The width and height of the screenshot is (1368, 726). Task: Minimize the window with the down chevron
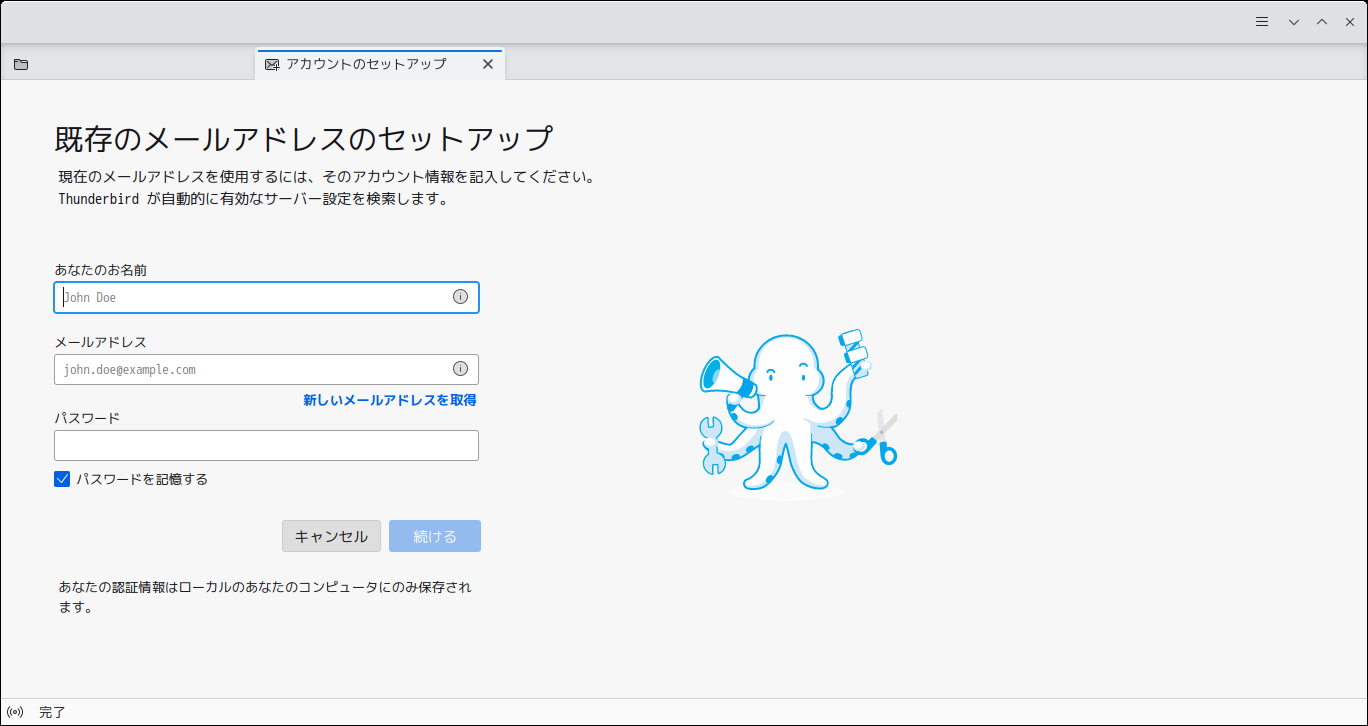pyautogui.click(x=1294, y=22)
